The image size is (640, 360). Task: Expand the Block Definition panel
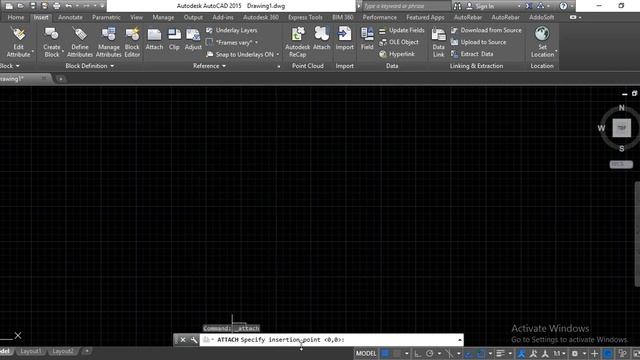click(x=89, y=66)
